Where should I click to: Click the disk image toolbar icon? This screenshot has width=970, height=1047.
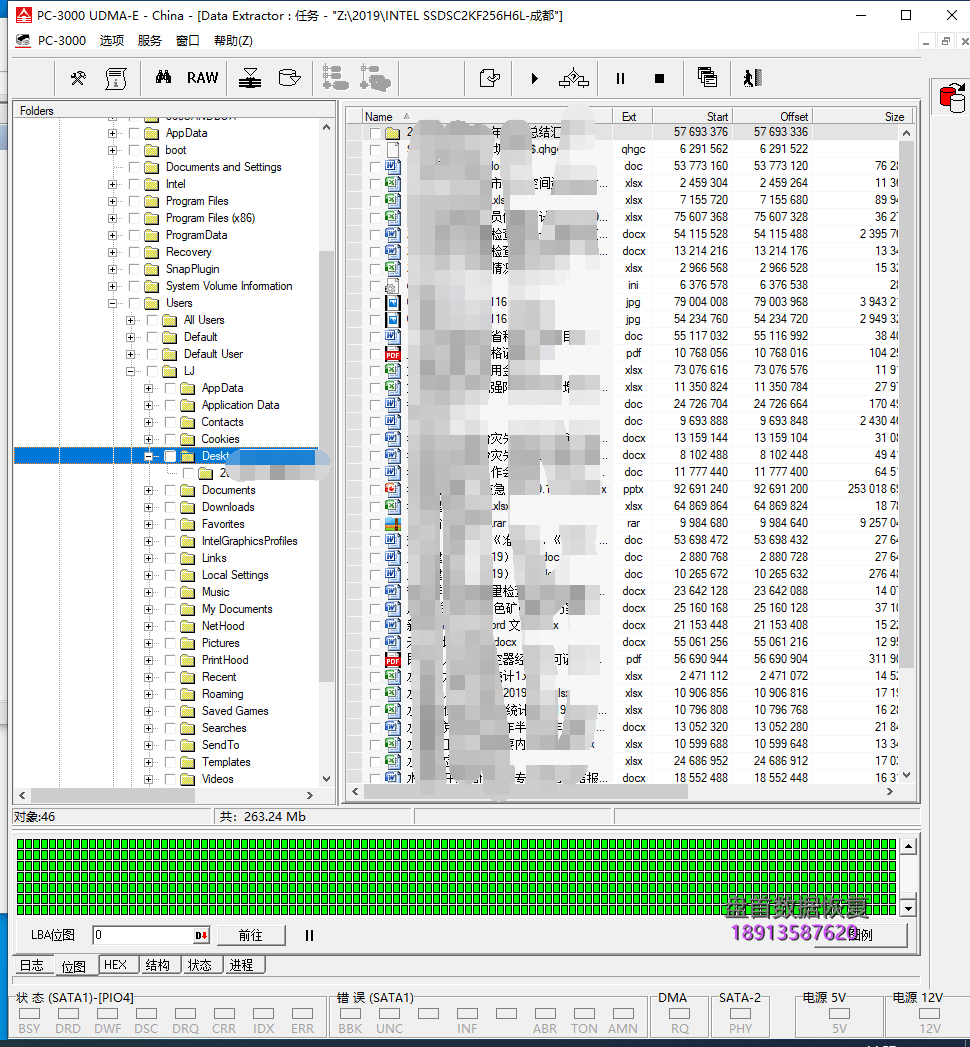289,78
